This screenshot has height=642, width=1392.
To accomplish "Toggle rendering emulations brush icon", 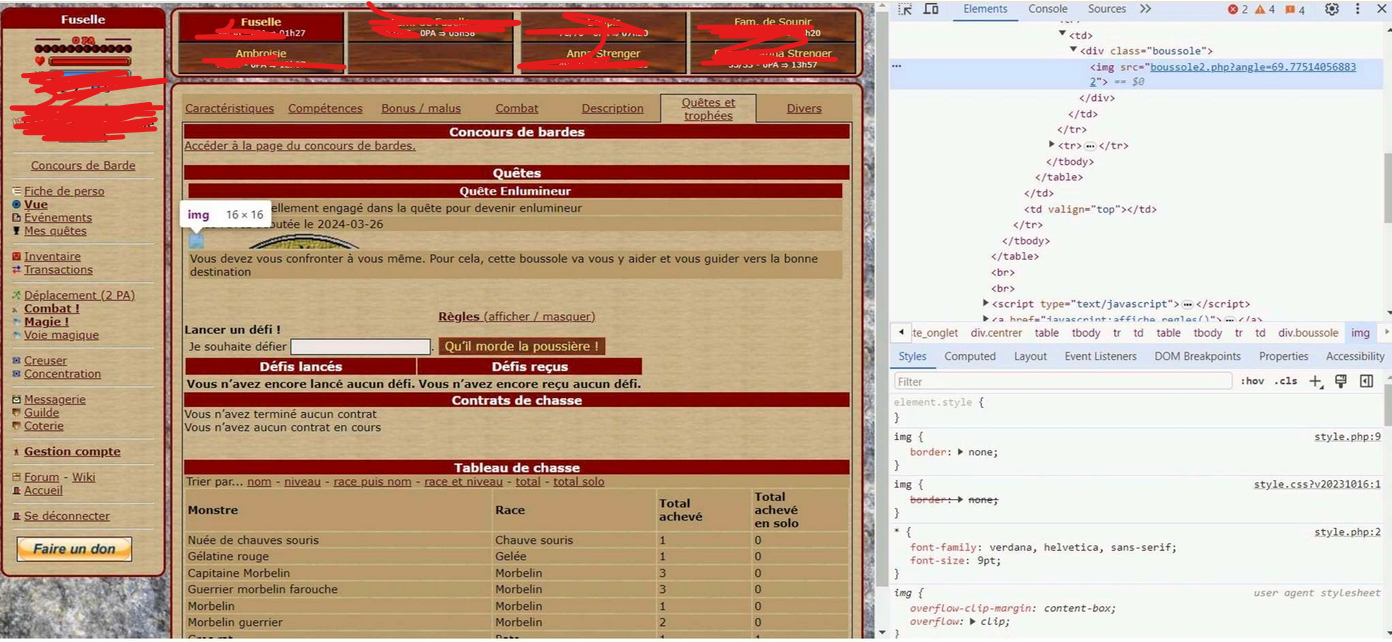I will pyautogui.click(x=1341, y=381).
